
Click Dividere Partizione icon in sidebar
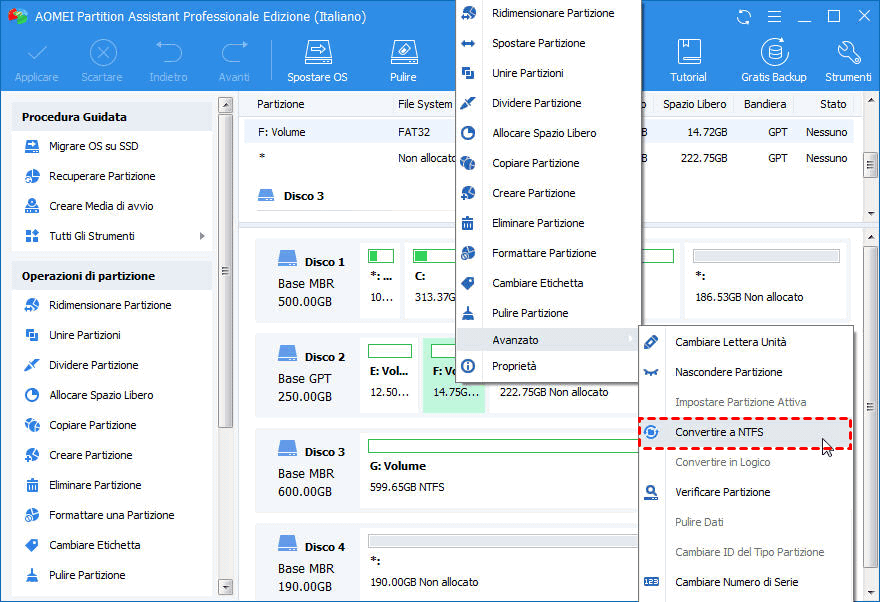(32, 365)
